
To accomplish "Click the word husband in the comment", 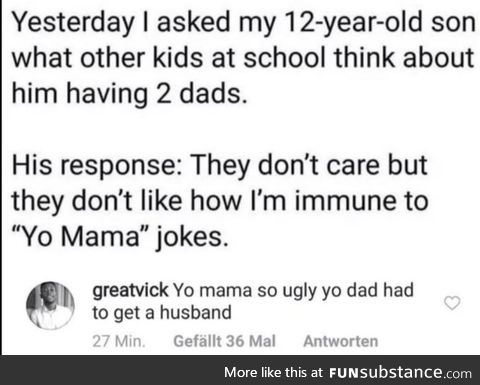I will (x=196, y=312).
